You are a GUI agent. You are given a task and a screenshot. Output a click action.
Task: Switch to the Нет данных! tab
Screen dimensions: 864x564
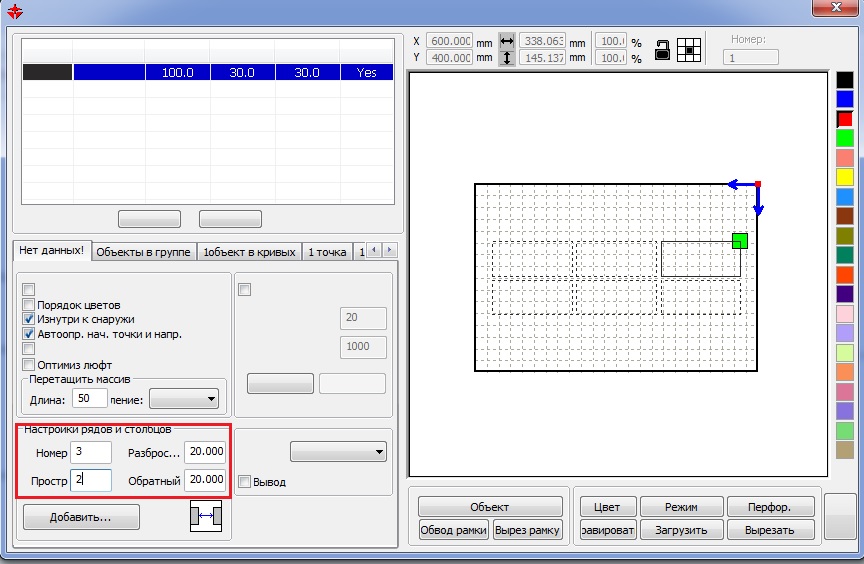(52, 250)
